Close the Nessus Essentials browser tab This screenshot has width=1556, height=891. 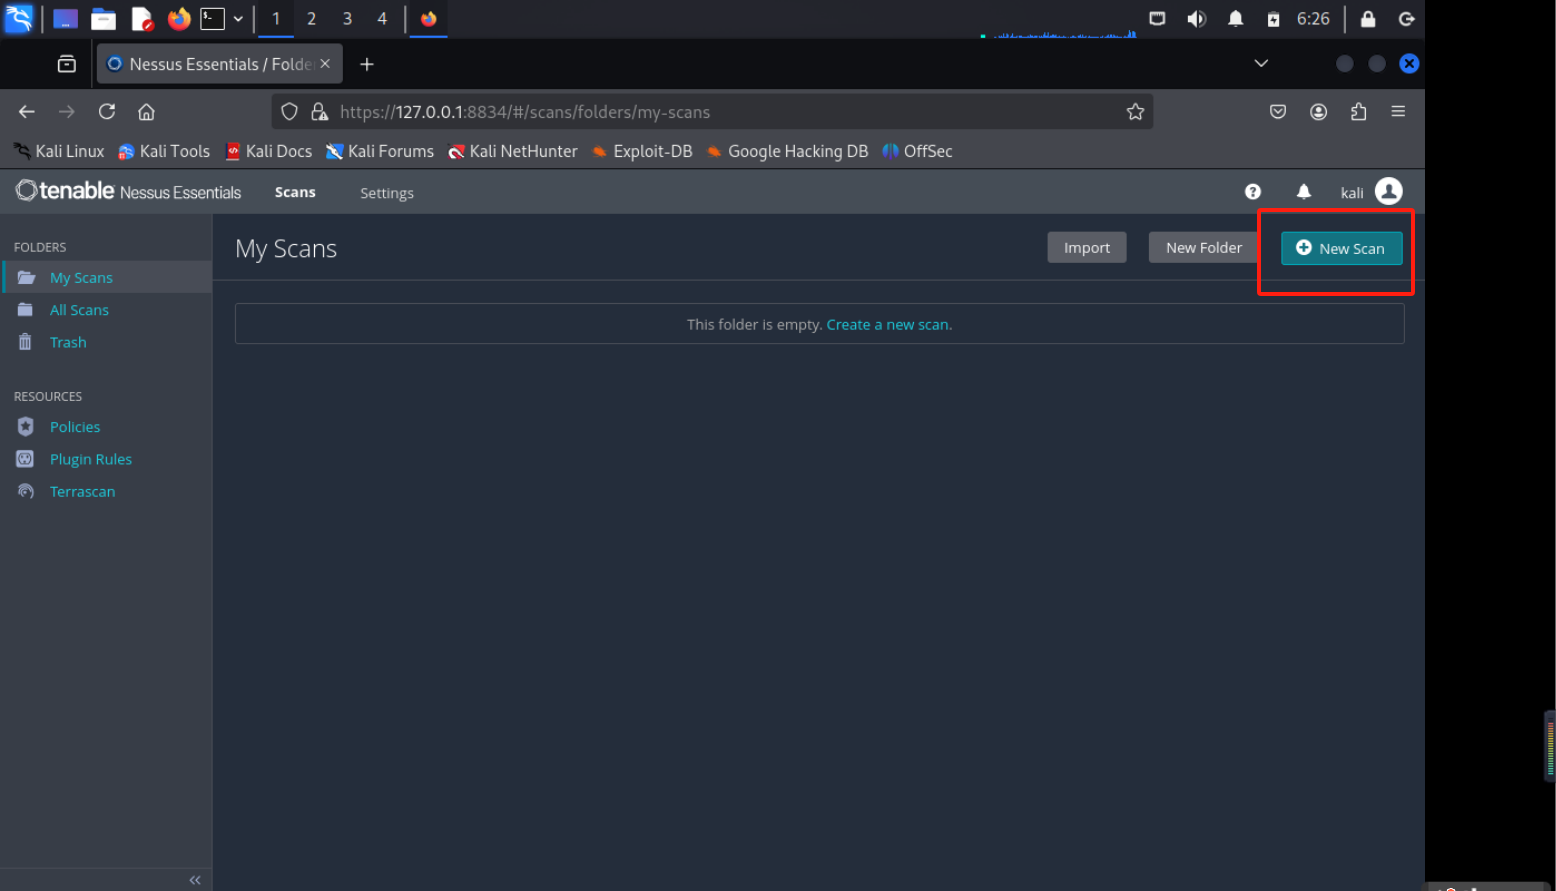(325, 64)
